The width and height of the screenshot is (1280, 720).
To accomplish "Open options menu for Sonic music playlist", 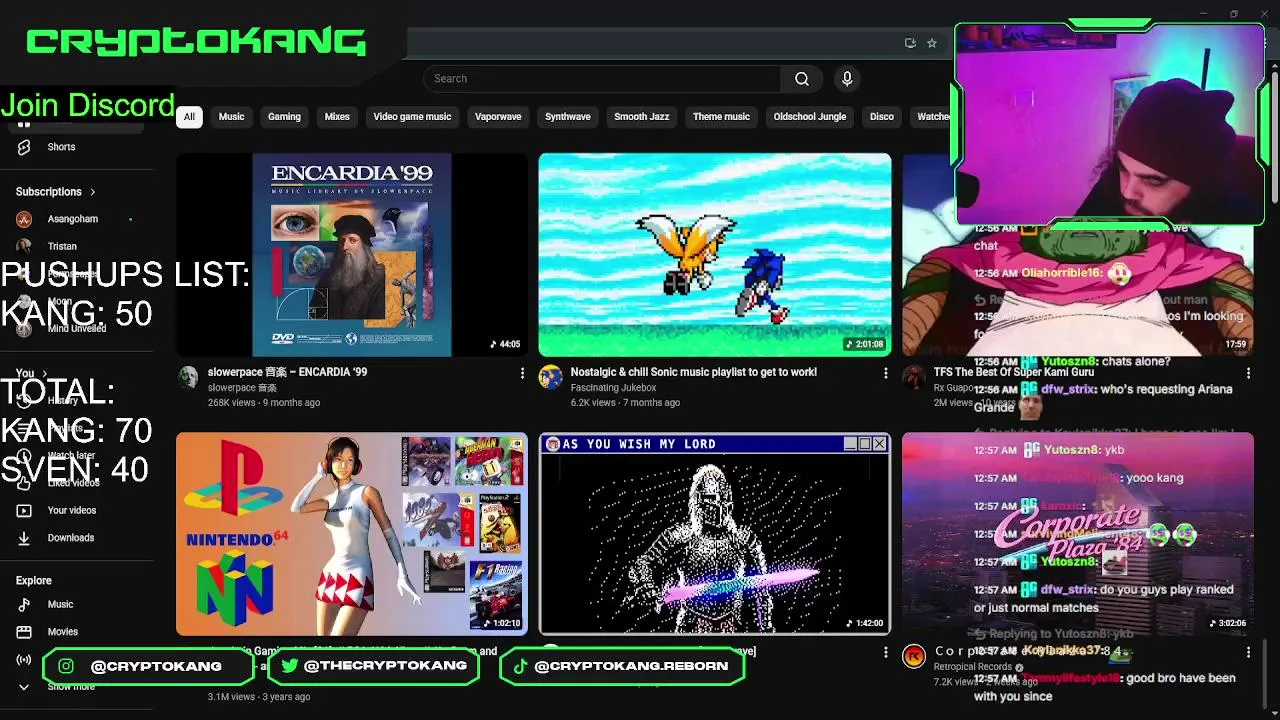I will (x=885, y=373).
